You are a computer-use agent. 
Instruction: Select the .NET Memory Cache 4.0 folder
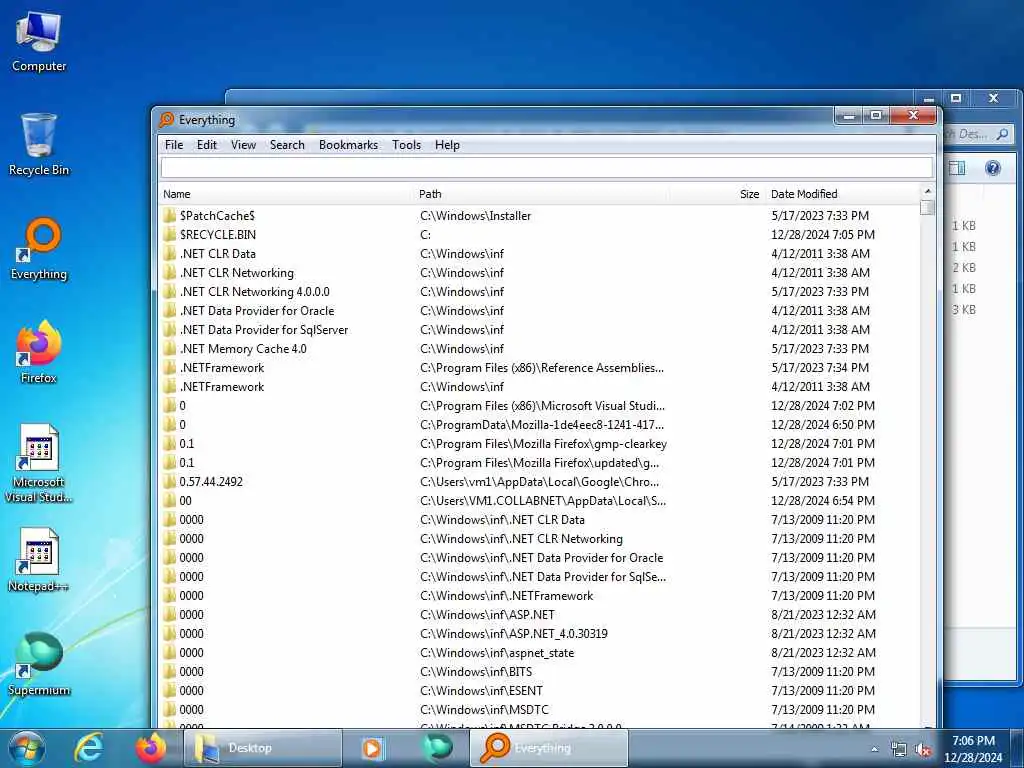click(x=243, y=349)
